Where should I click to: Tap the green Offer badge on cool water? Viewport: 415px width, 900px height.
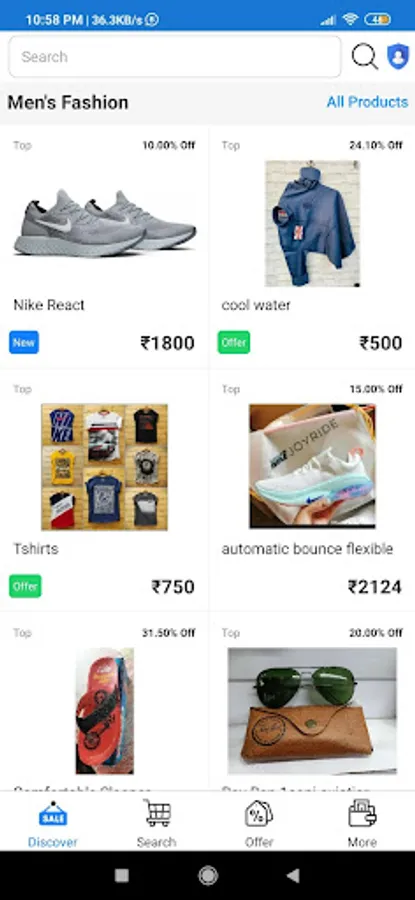[x=234, y=343]
